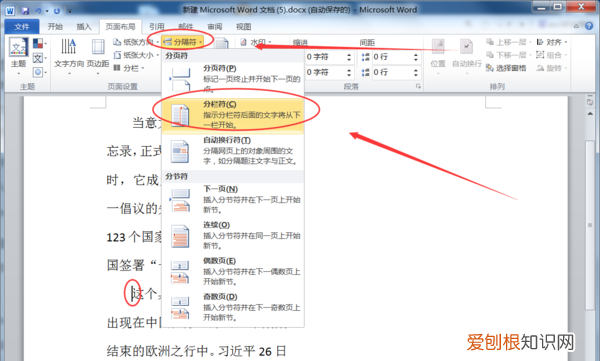
Task: Open the Themes gallery button
Action: (18, 57)
